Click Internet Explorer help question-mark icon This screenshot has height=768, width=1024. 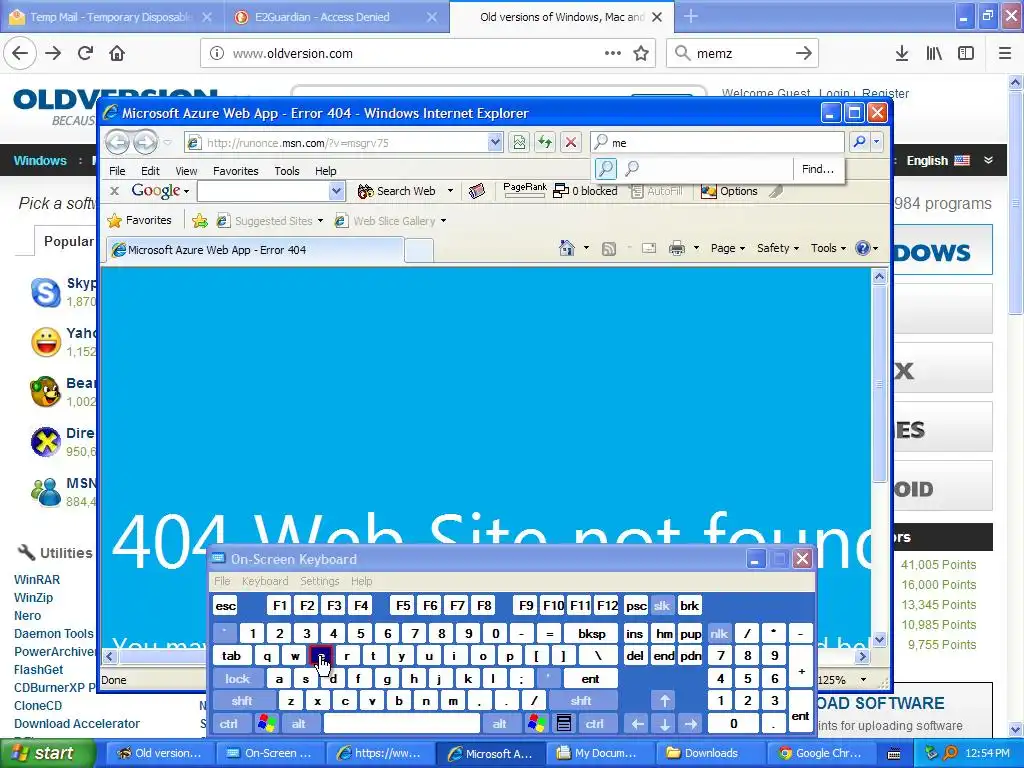coord(863,248)
